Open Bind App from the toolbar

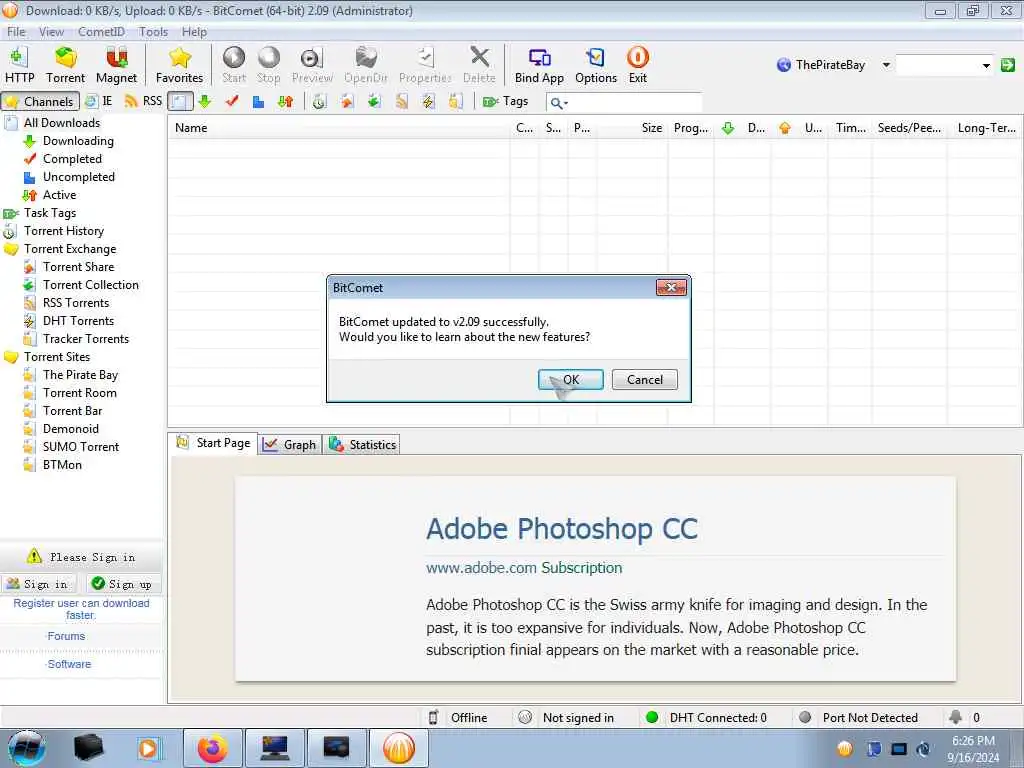coord(539,65)
